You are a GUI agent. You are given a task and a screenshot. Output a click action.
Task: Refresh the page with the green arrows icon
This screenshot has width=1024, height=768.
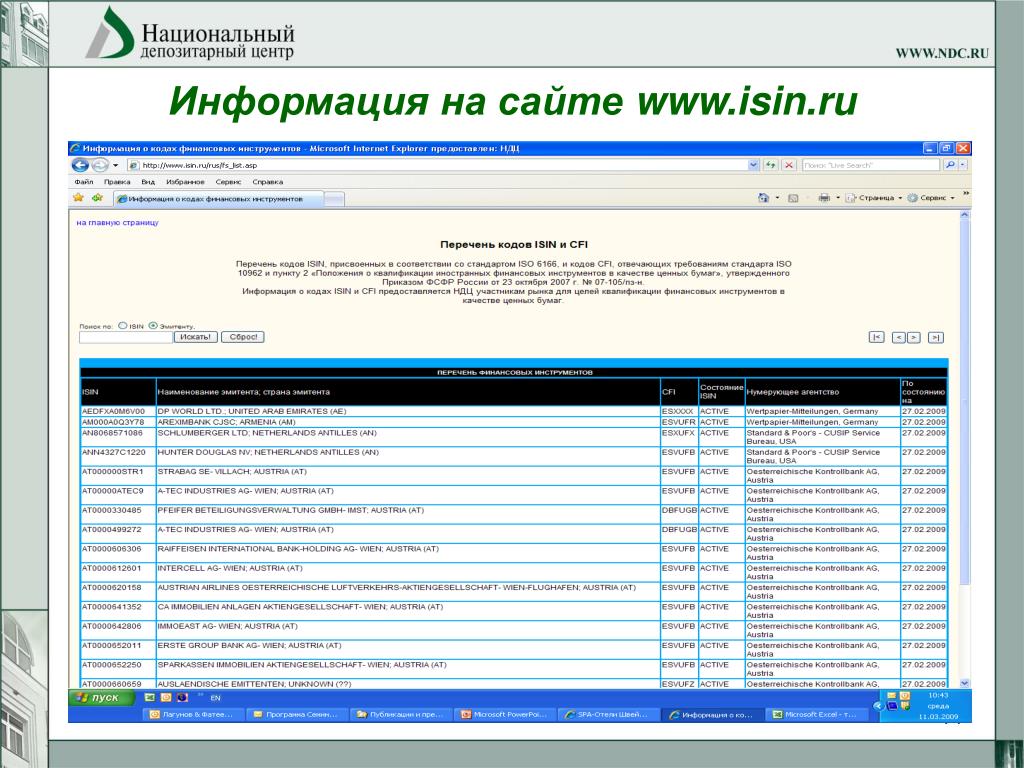pyautogui.click(x=771, y=165)
